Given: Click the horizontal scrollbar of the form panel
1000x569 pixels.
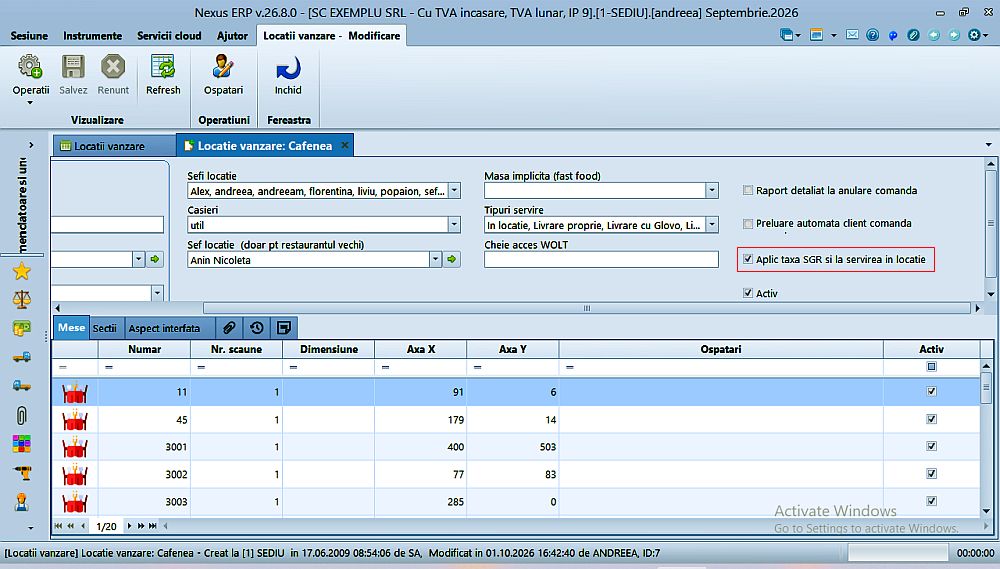Looking at the screenshot, I should coord(586,308).
